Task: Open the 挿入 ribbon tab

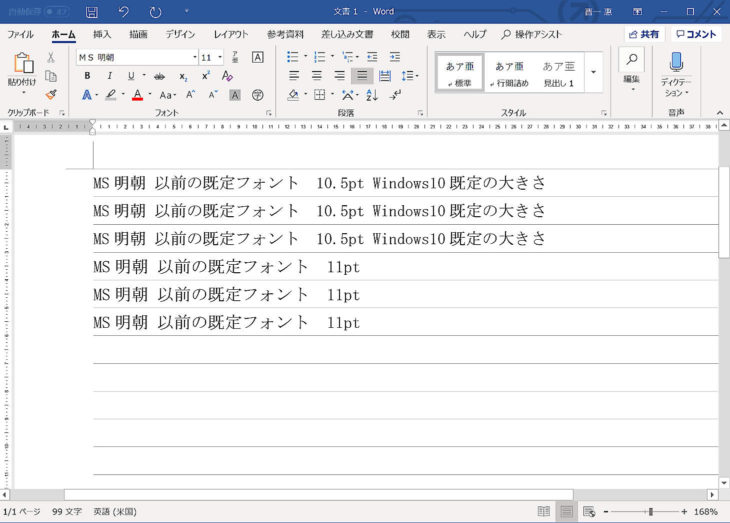Action: tap(102, 34)
